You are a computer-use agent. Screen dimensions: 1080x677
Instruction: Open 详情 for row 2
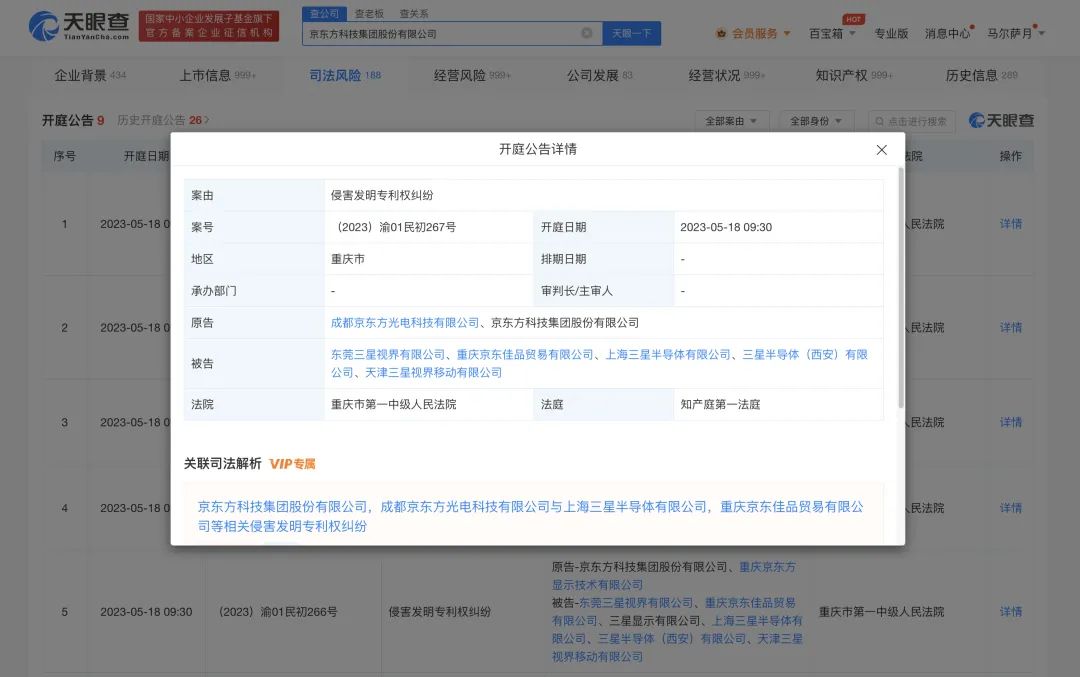click(x=1010, y=328)
